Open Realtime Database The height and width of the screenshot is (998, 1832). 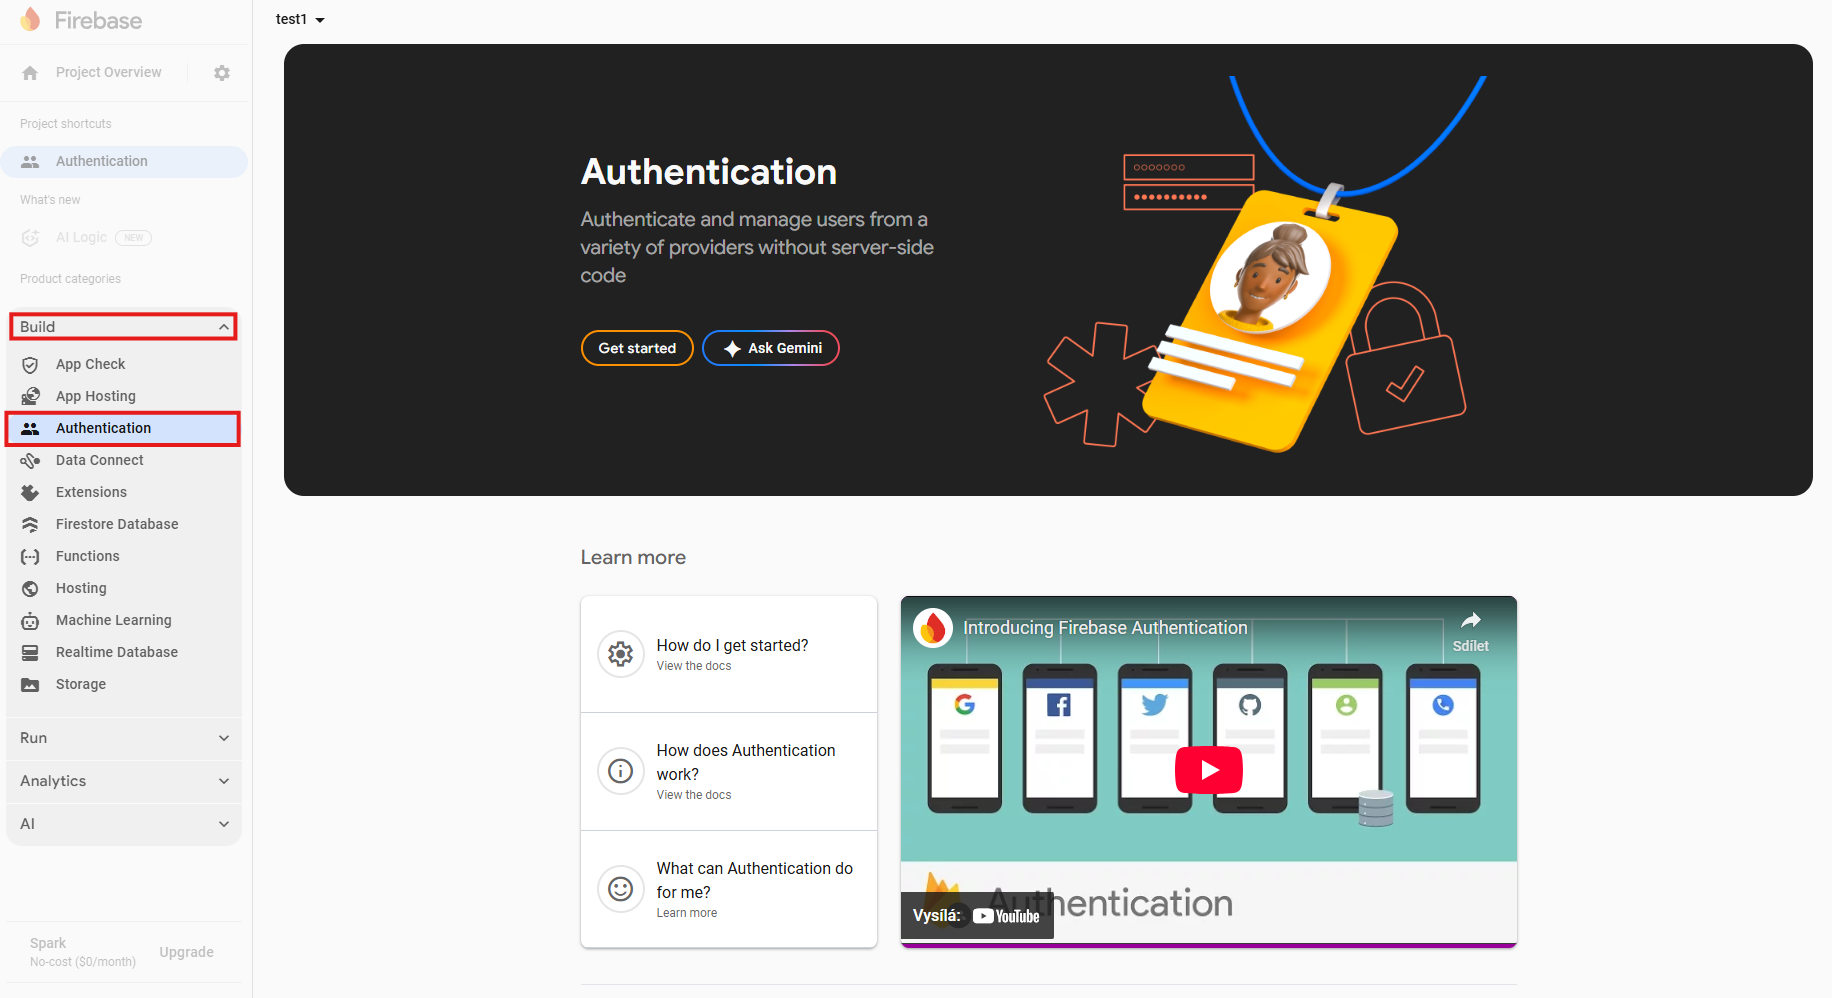[124, 652]
